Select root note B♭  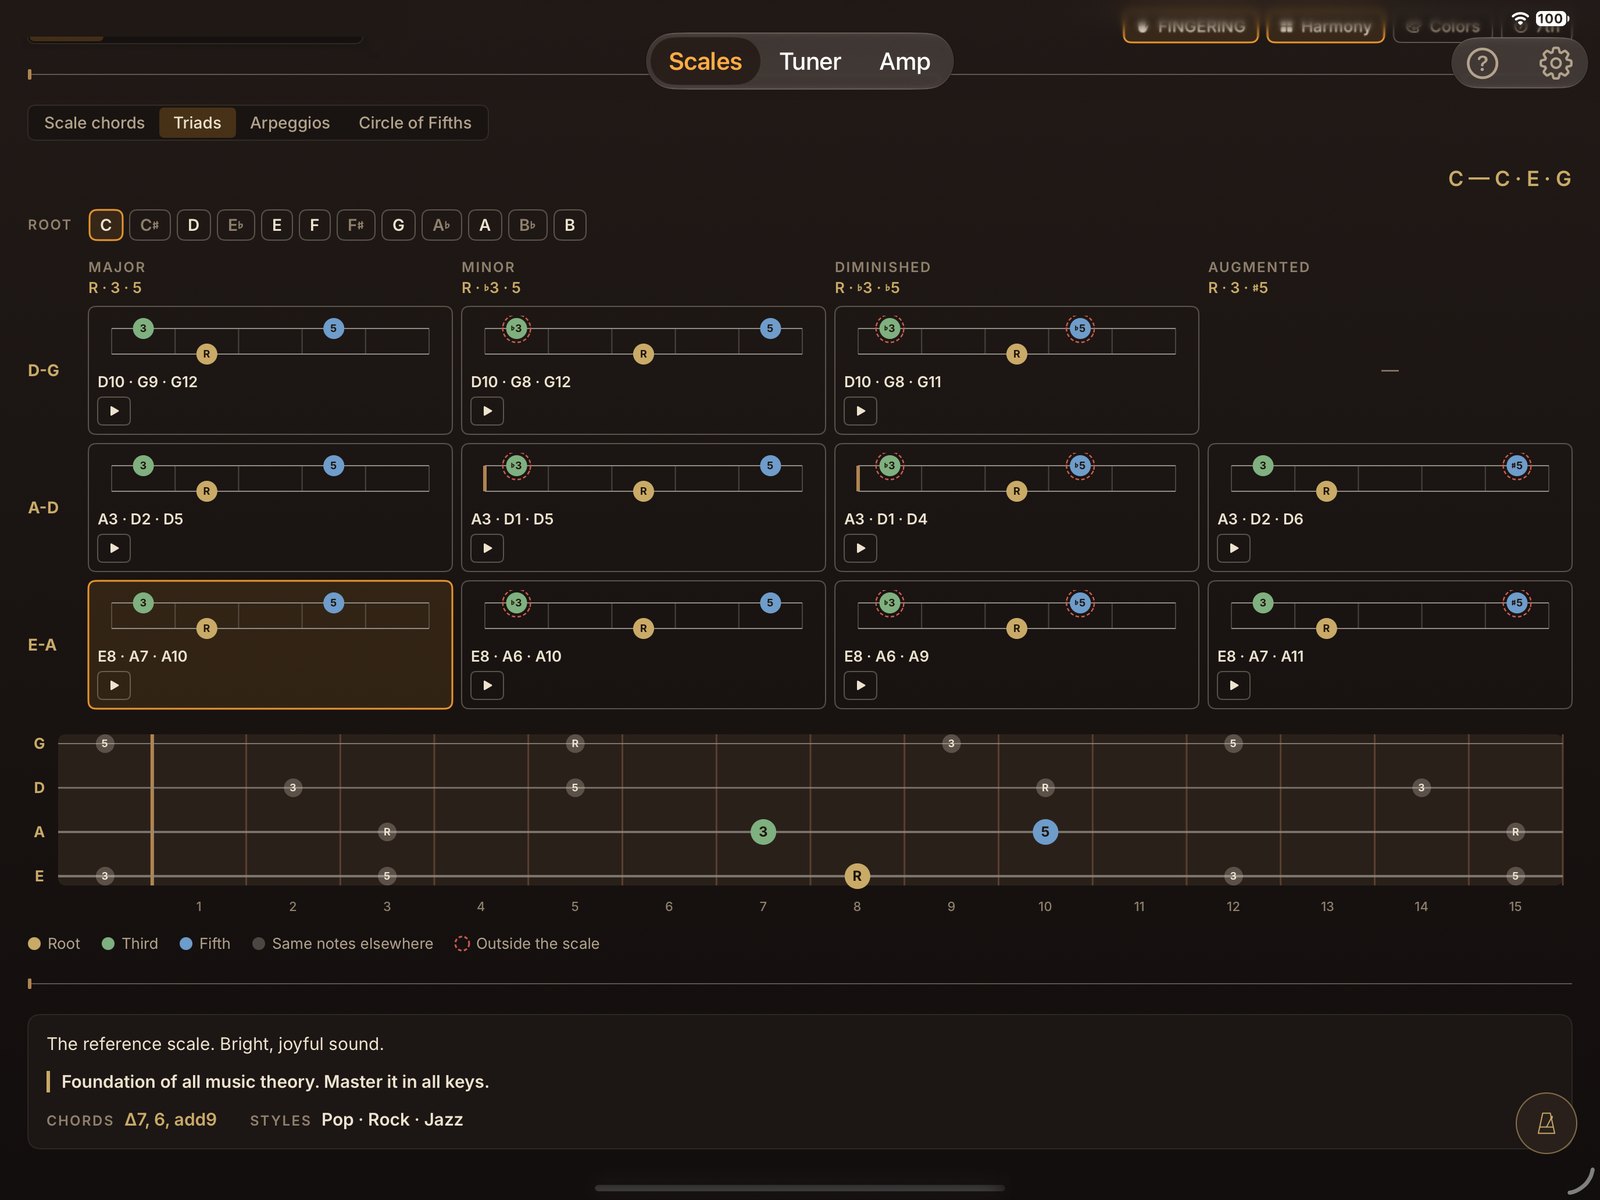(527, 225)
